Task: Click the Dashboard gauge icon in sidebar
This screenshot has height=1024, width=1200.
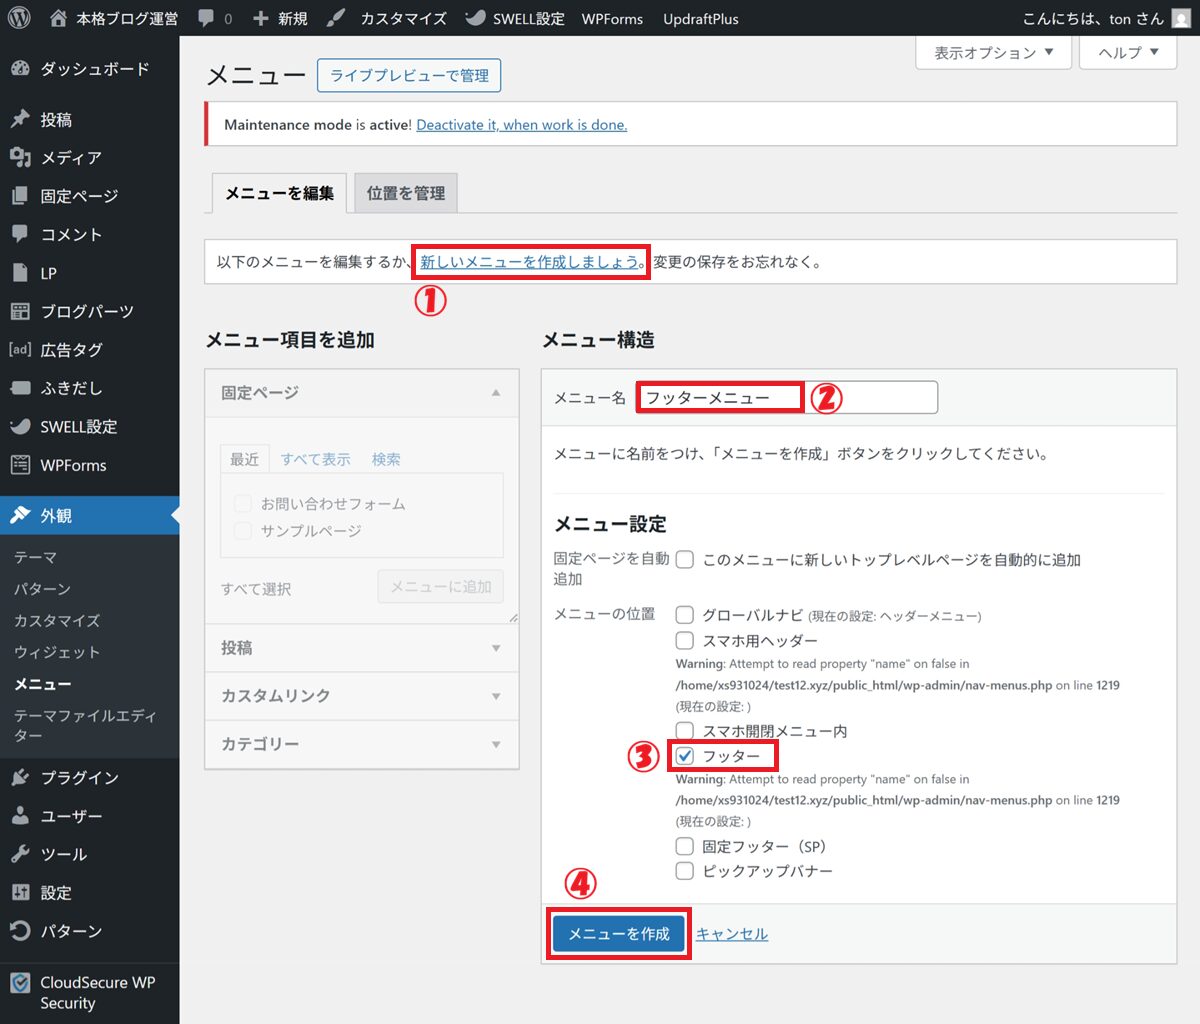Action: coord(20,69)
